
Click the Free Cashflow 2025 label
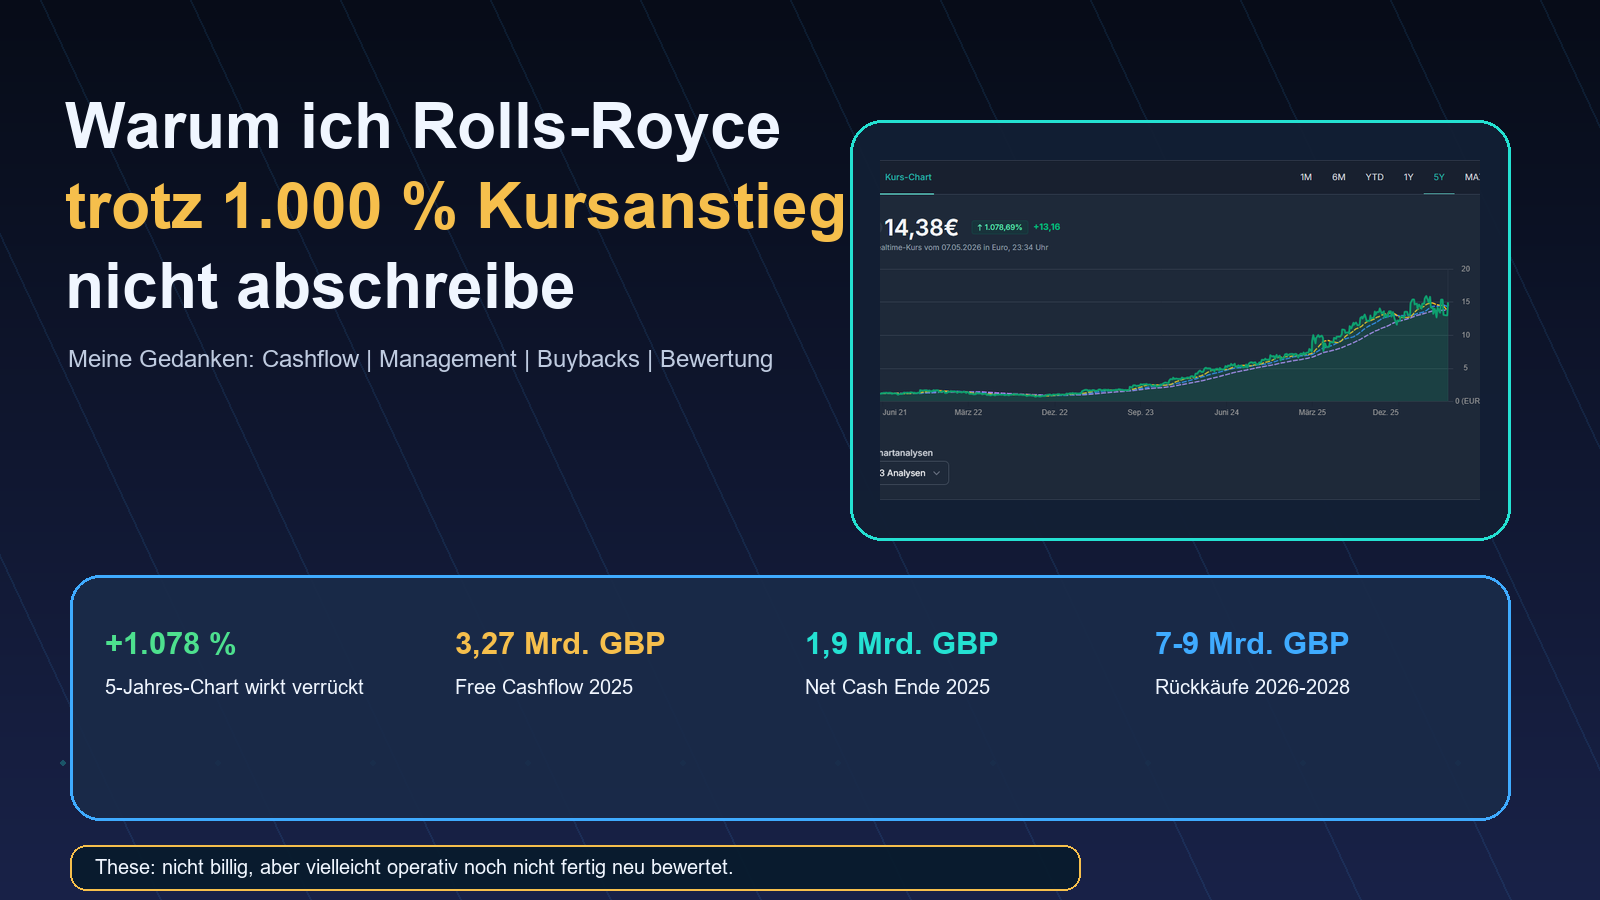pos(544,687)
